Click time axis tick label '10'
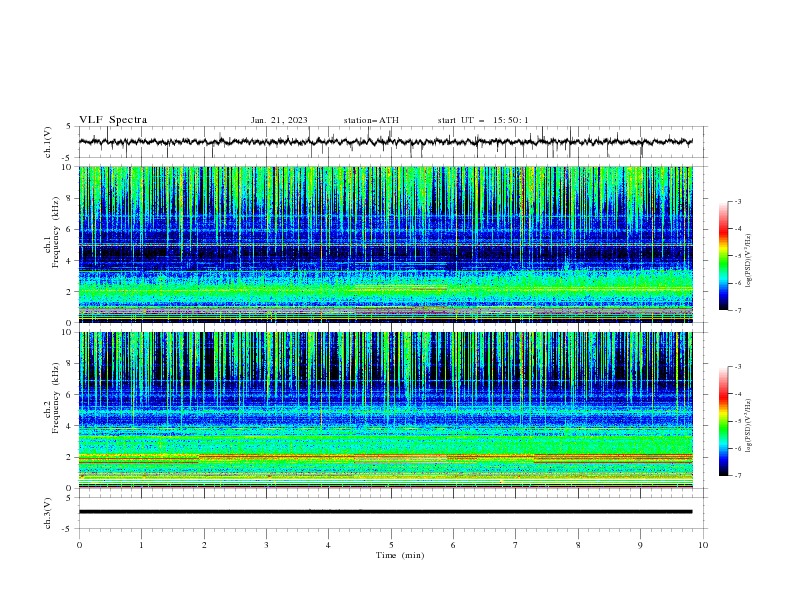 pos(703,545)
